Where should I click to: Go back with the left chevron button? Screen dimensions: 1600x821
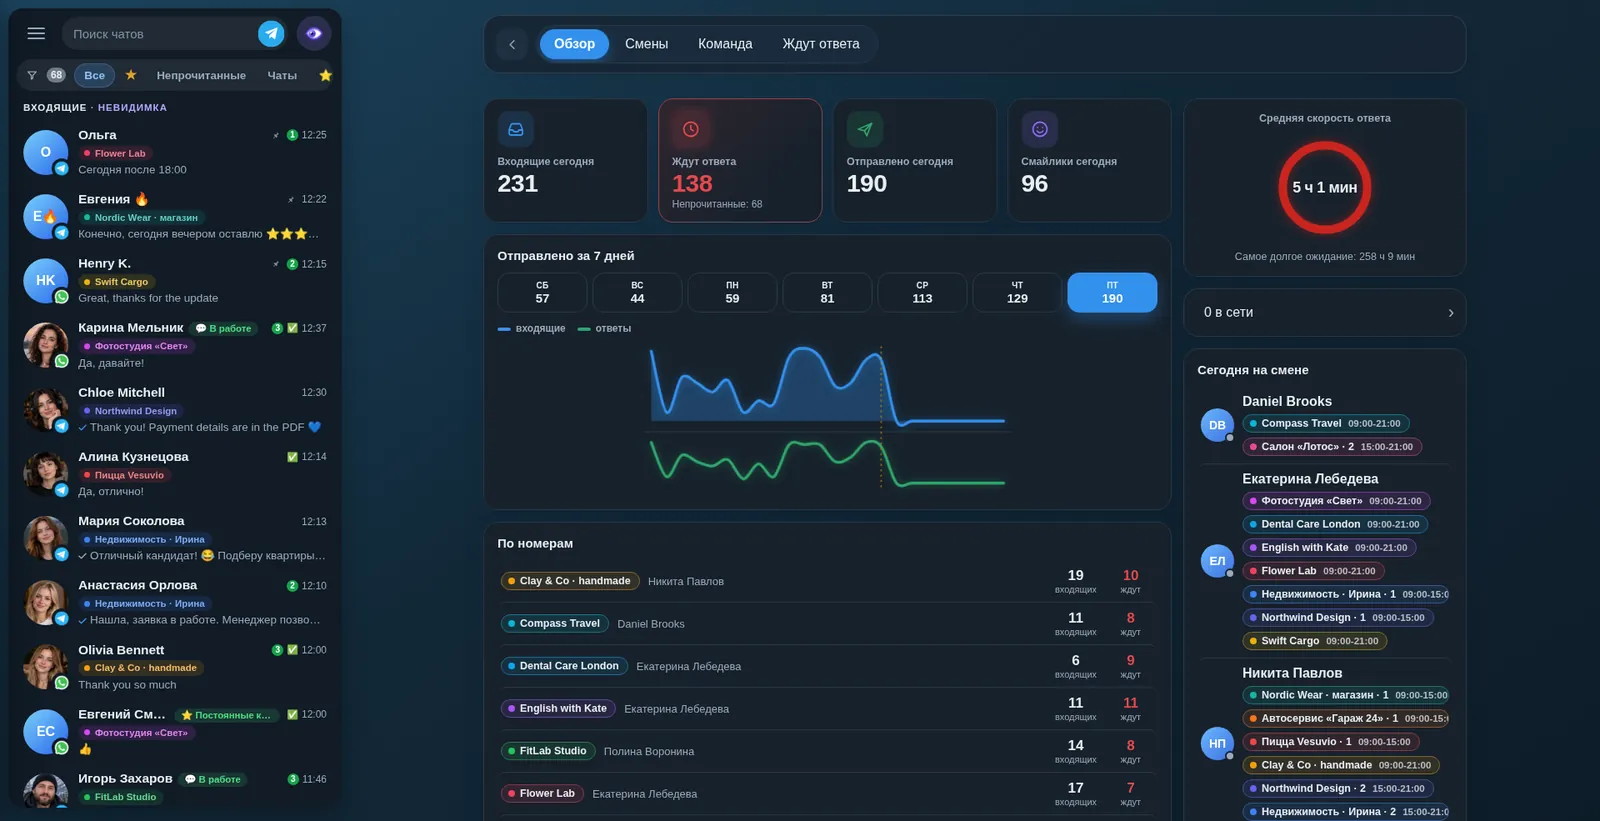click(x=512, y=44)
